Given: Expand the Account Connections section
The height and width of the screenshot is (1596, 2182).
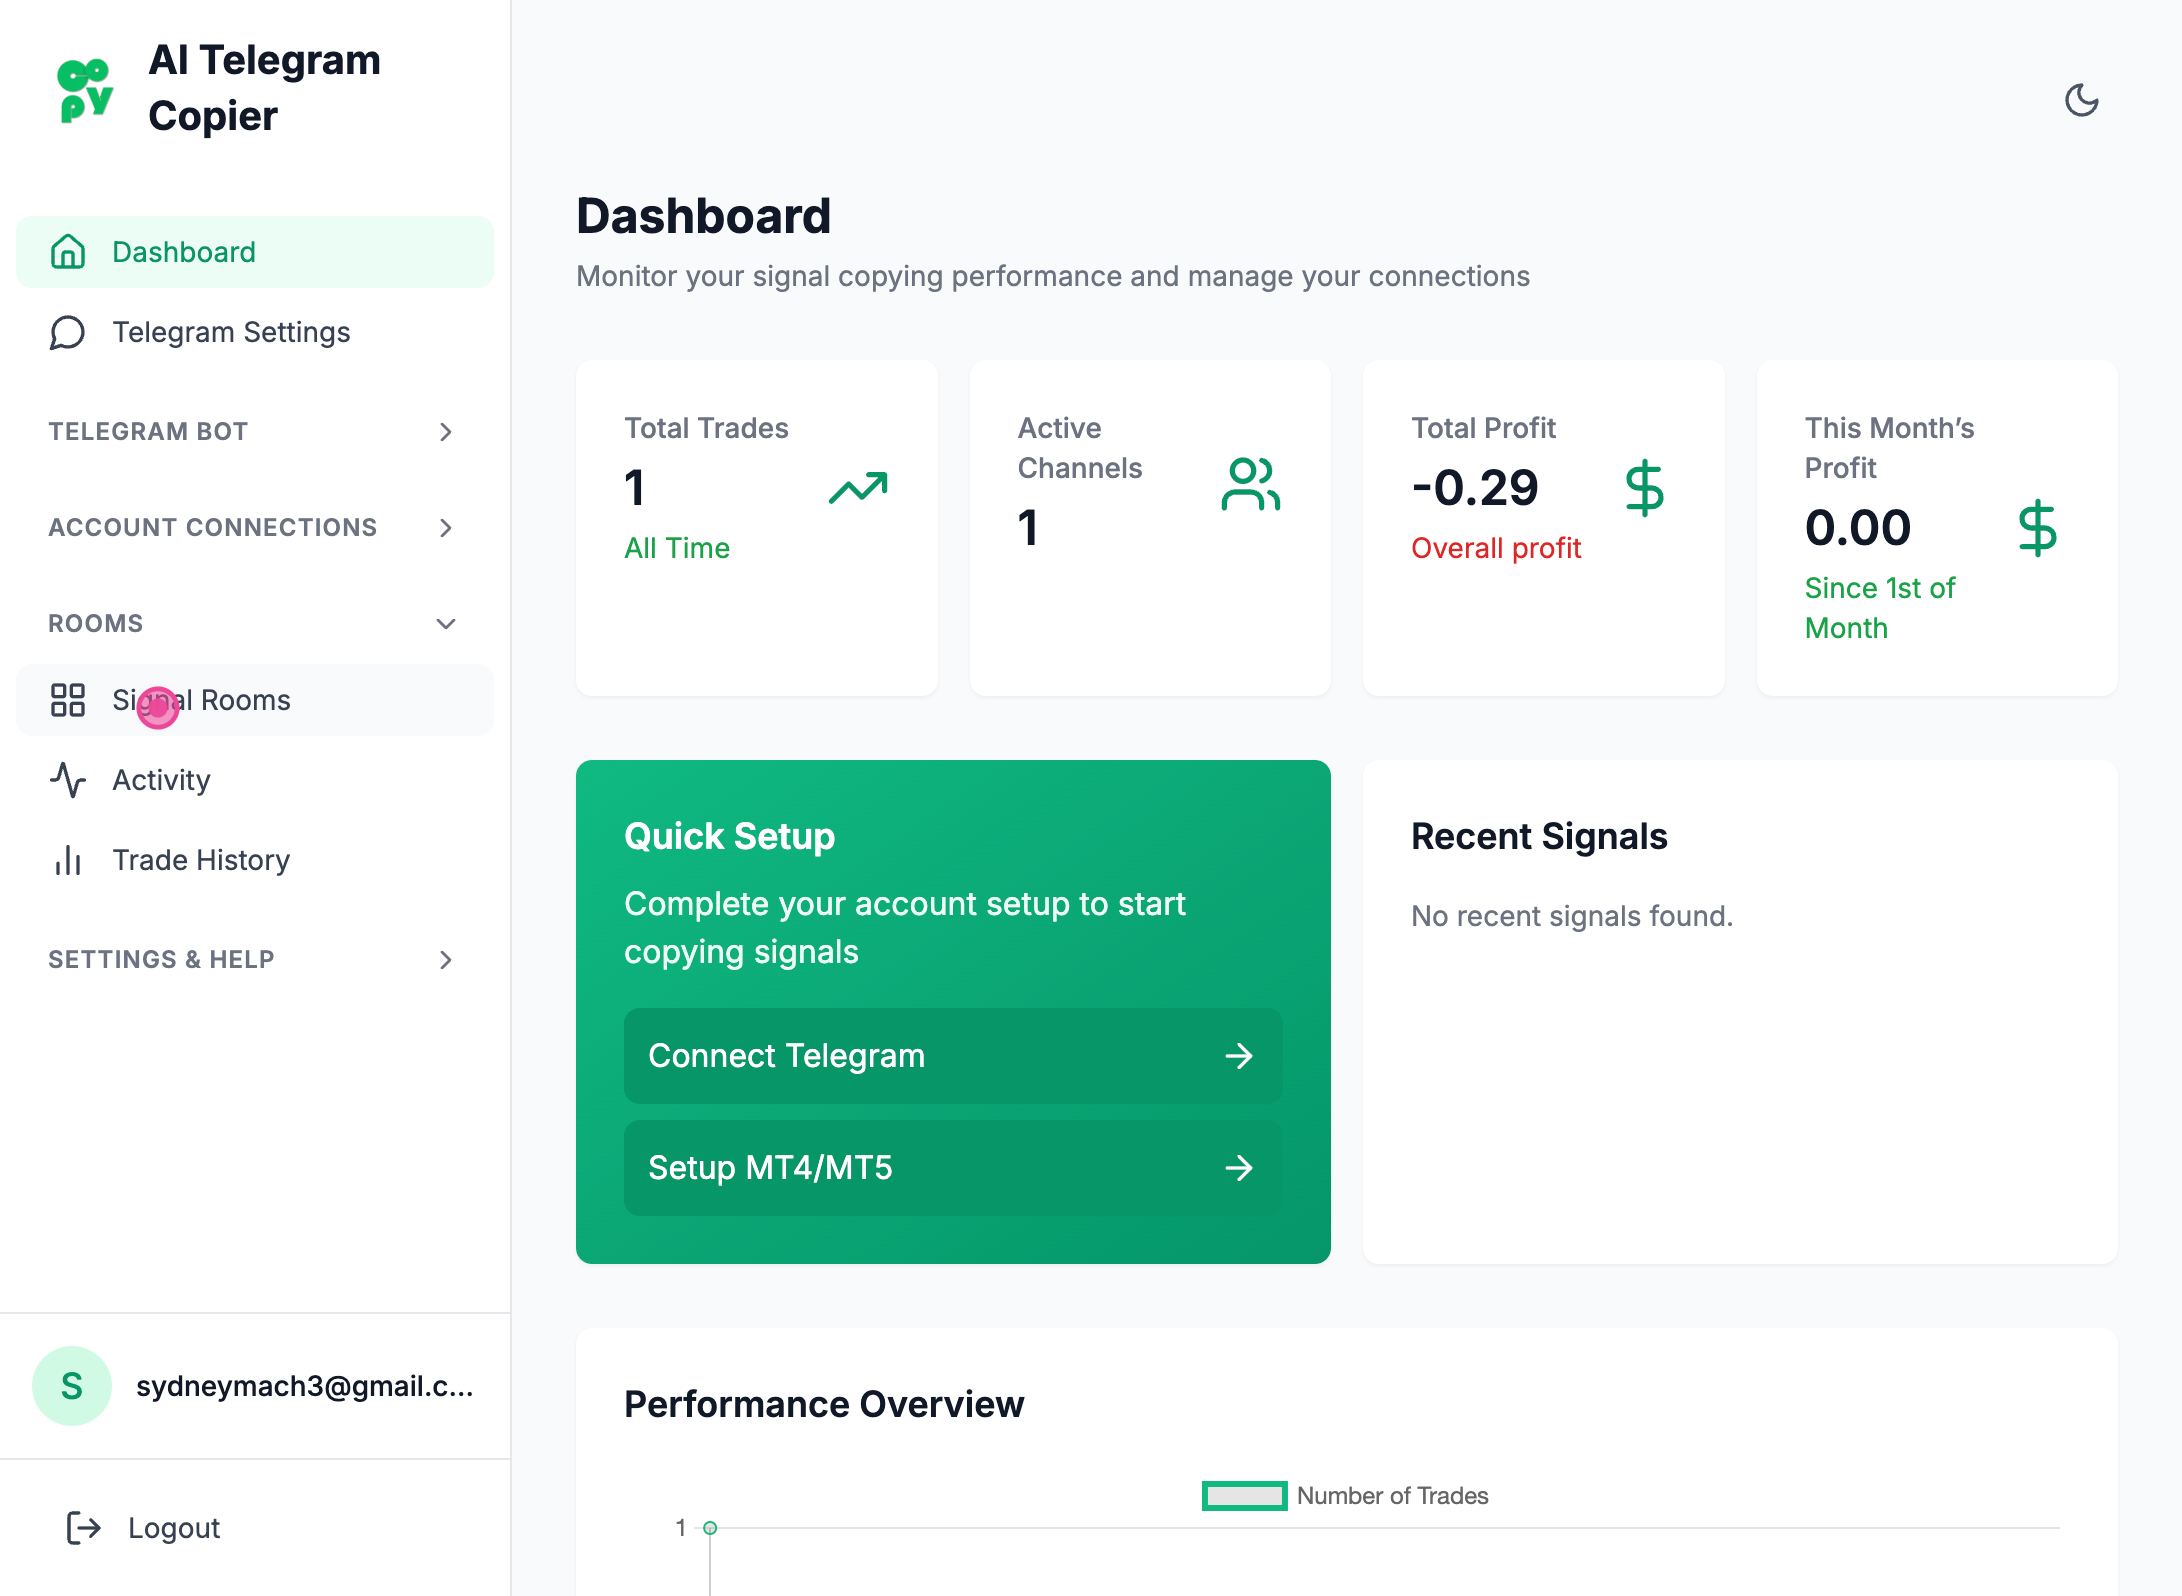Looking at the screenshot, I should point(446,528).
